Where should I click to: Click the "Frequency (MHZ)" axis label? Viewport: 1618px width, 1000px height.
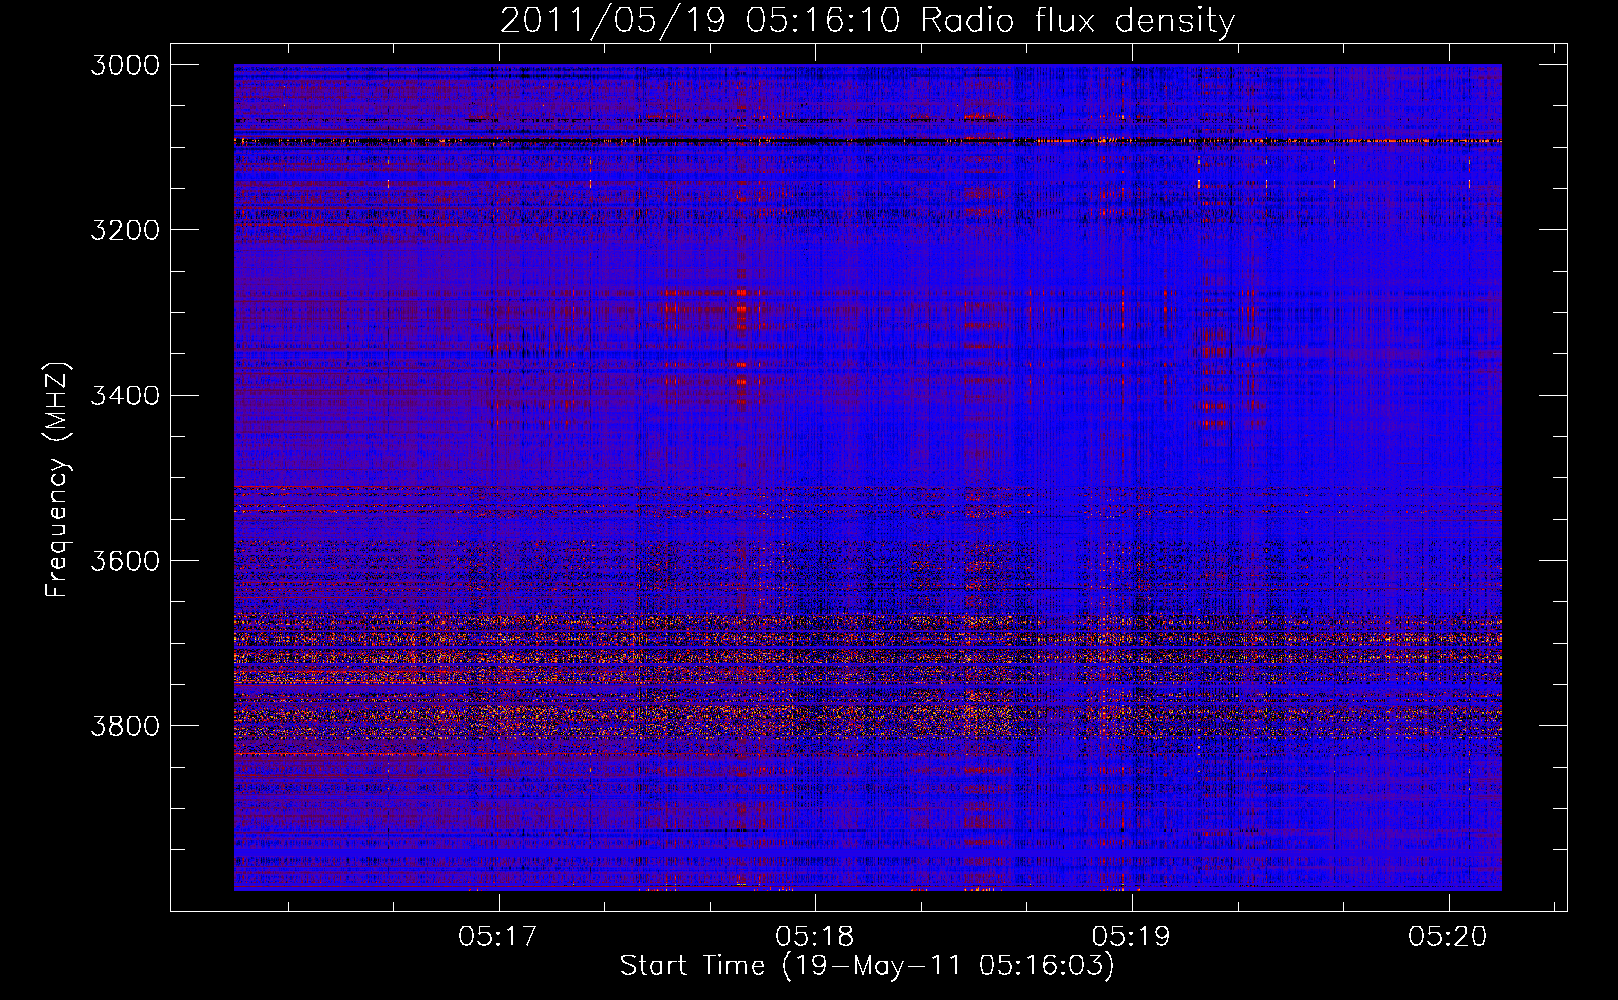coord(57,479)
